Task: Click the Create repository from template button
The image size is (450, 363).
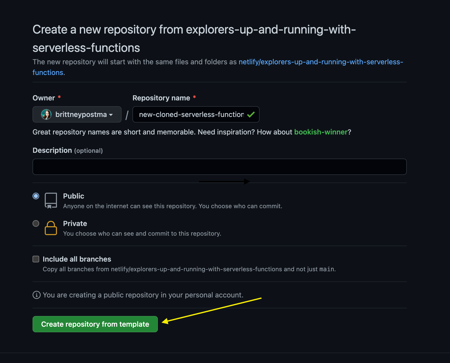Action: 95,324
